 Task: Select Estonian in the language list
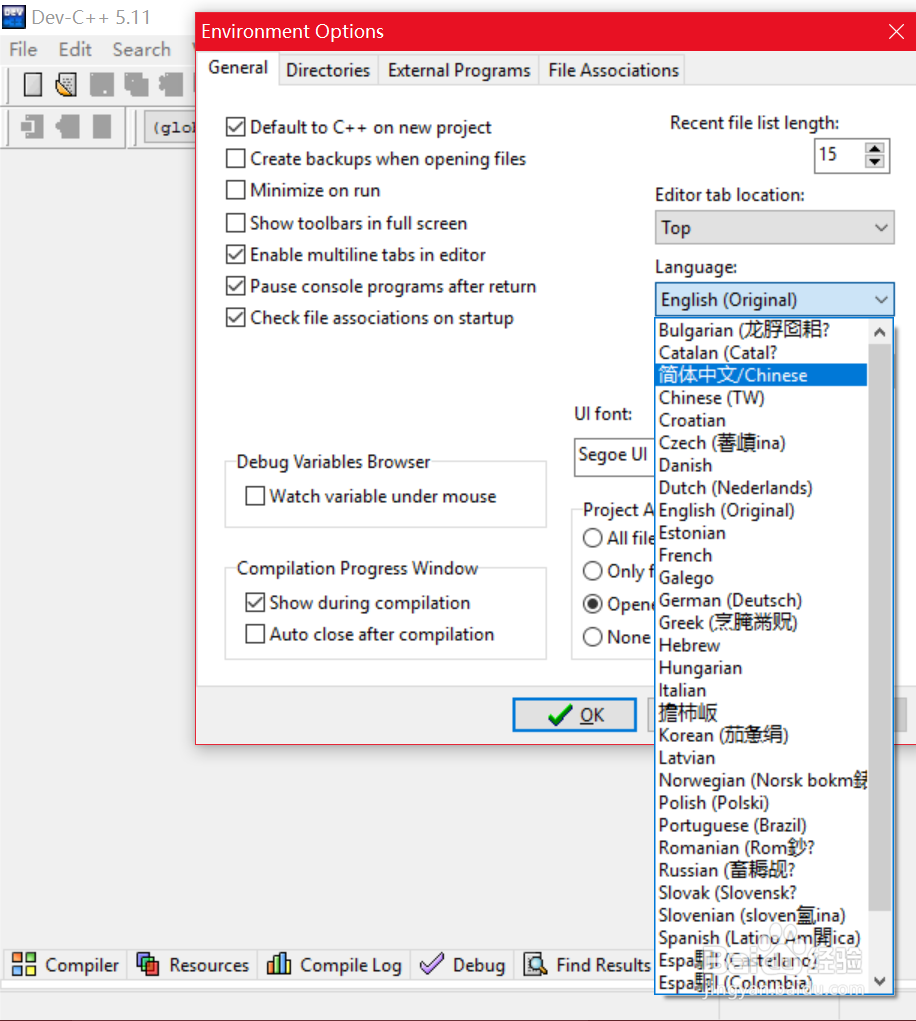761,533
